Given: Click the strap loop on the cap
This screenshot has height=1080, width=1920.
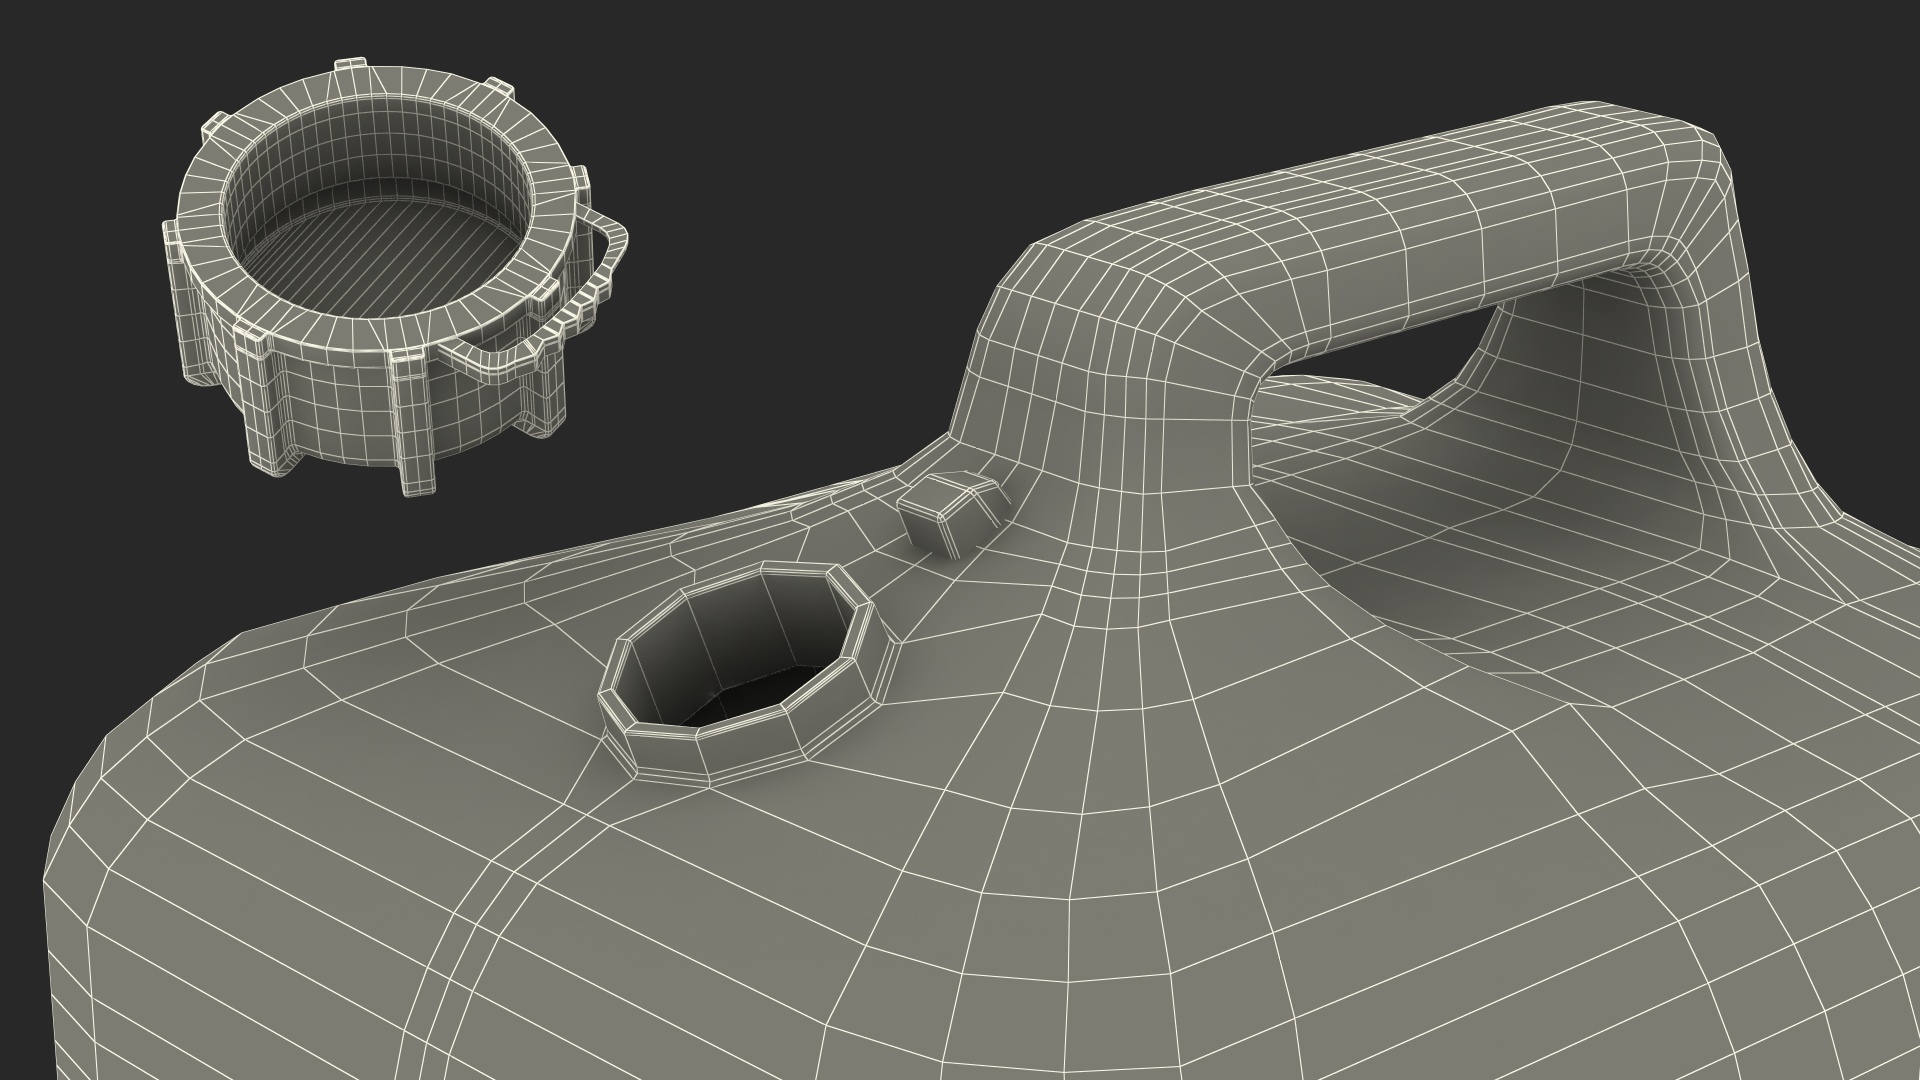Looking at the screenshot, I should (x=545, y=300).
